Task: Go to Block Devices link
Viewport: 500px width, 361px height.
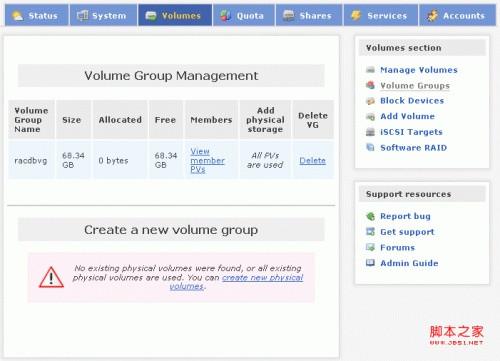Action: pos(412,101)
